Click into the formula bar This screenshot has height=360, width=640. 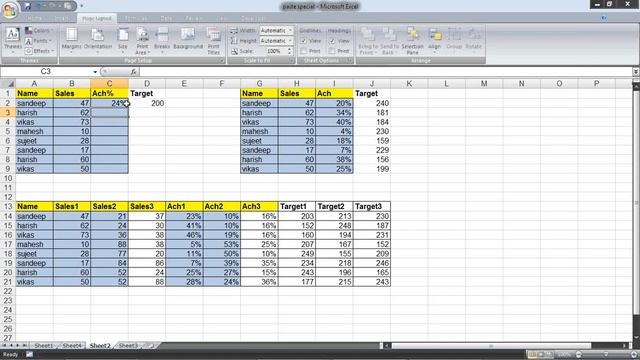(x=386, y=72)
